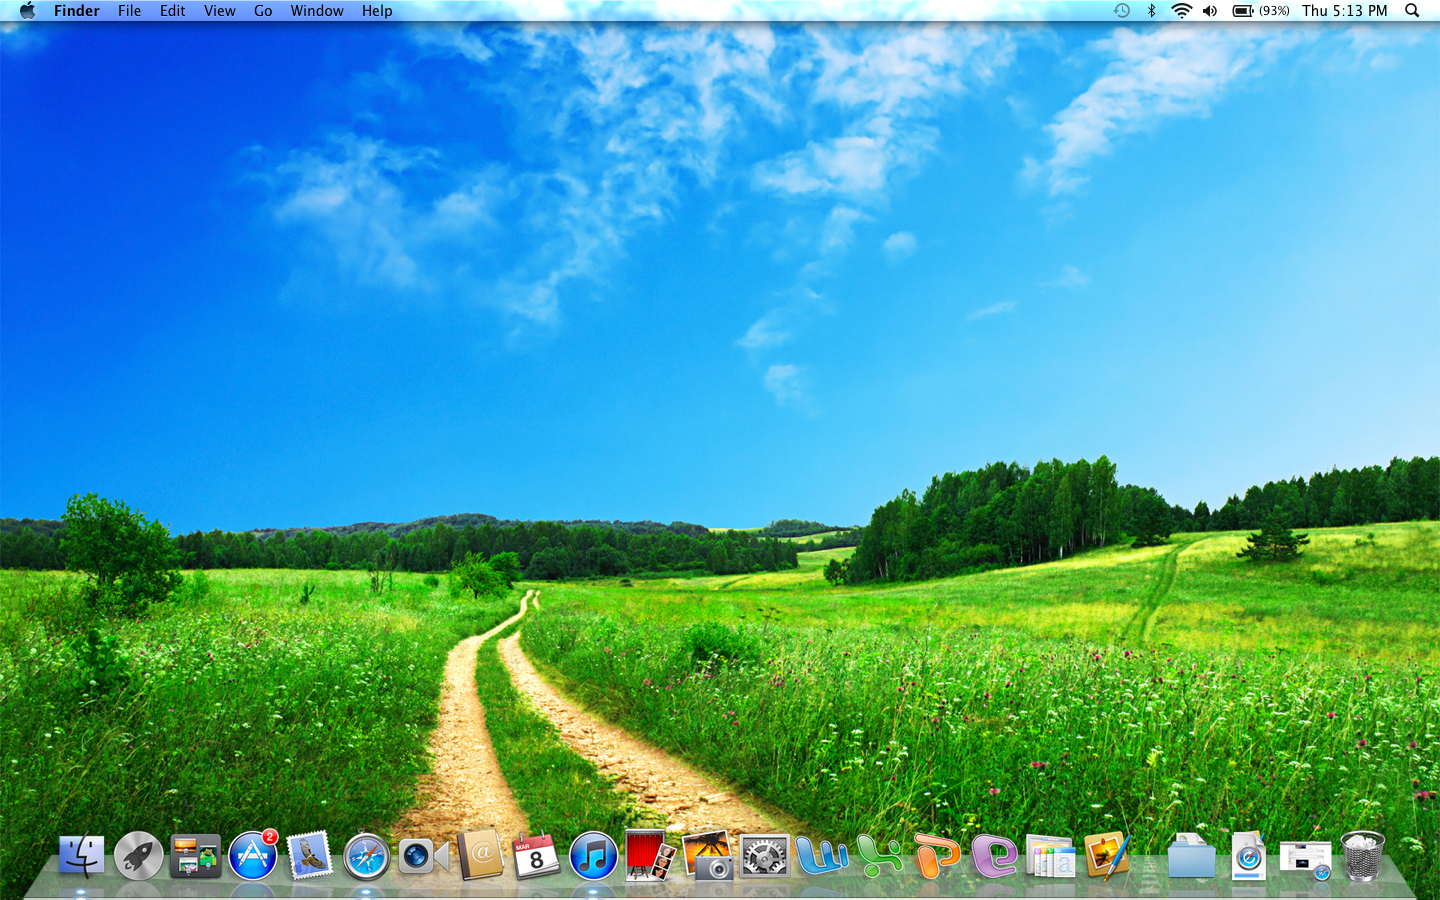Open the battery status menu showing 93%

coord(1260,11)
